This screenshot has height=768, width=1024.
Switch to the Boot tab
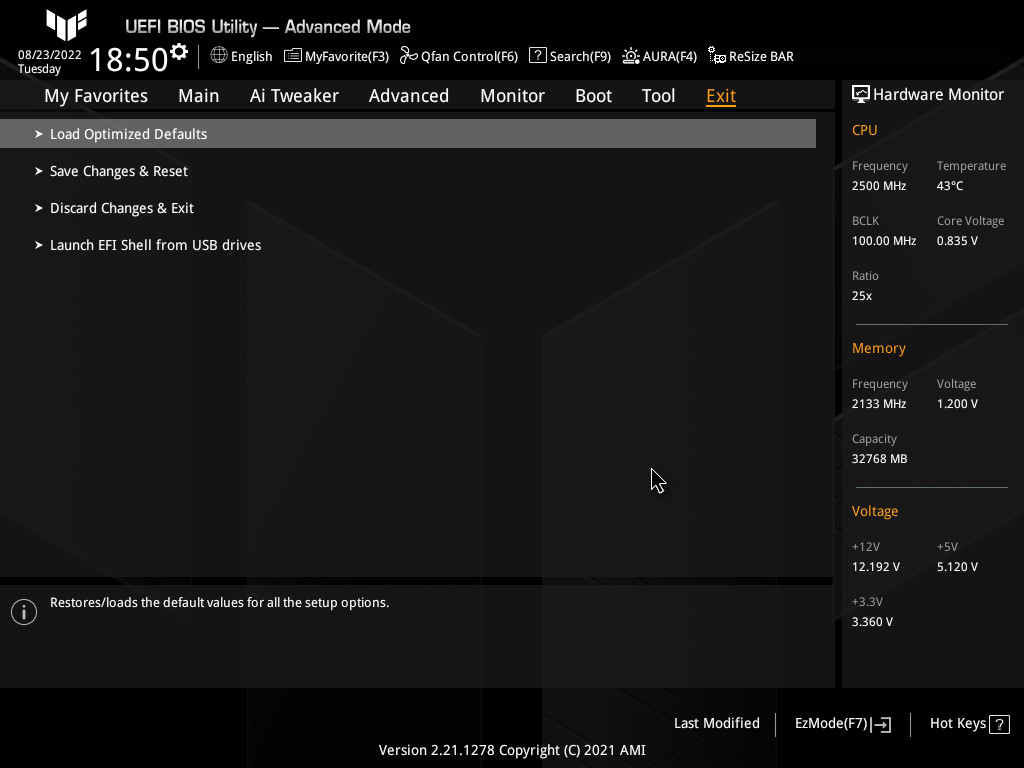(593, 95)
